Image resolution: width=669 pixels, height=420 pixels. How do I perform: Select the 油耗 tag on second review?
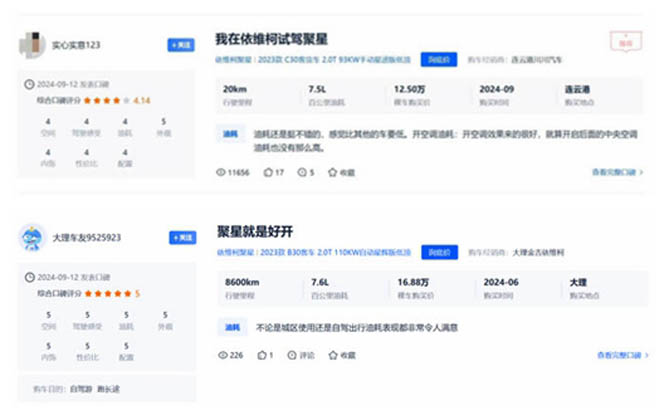tap(231, 326)
